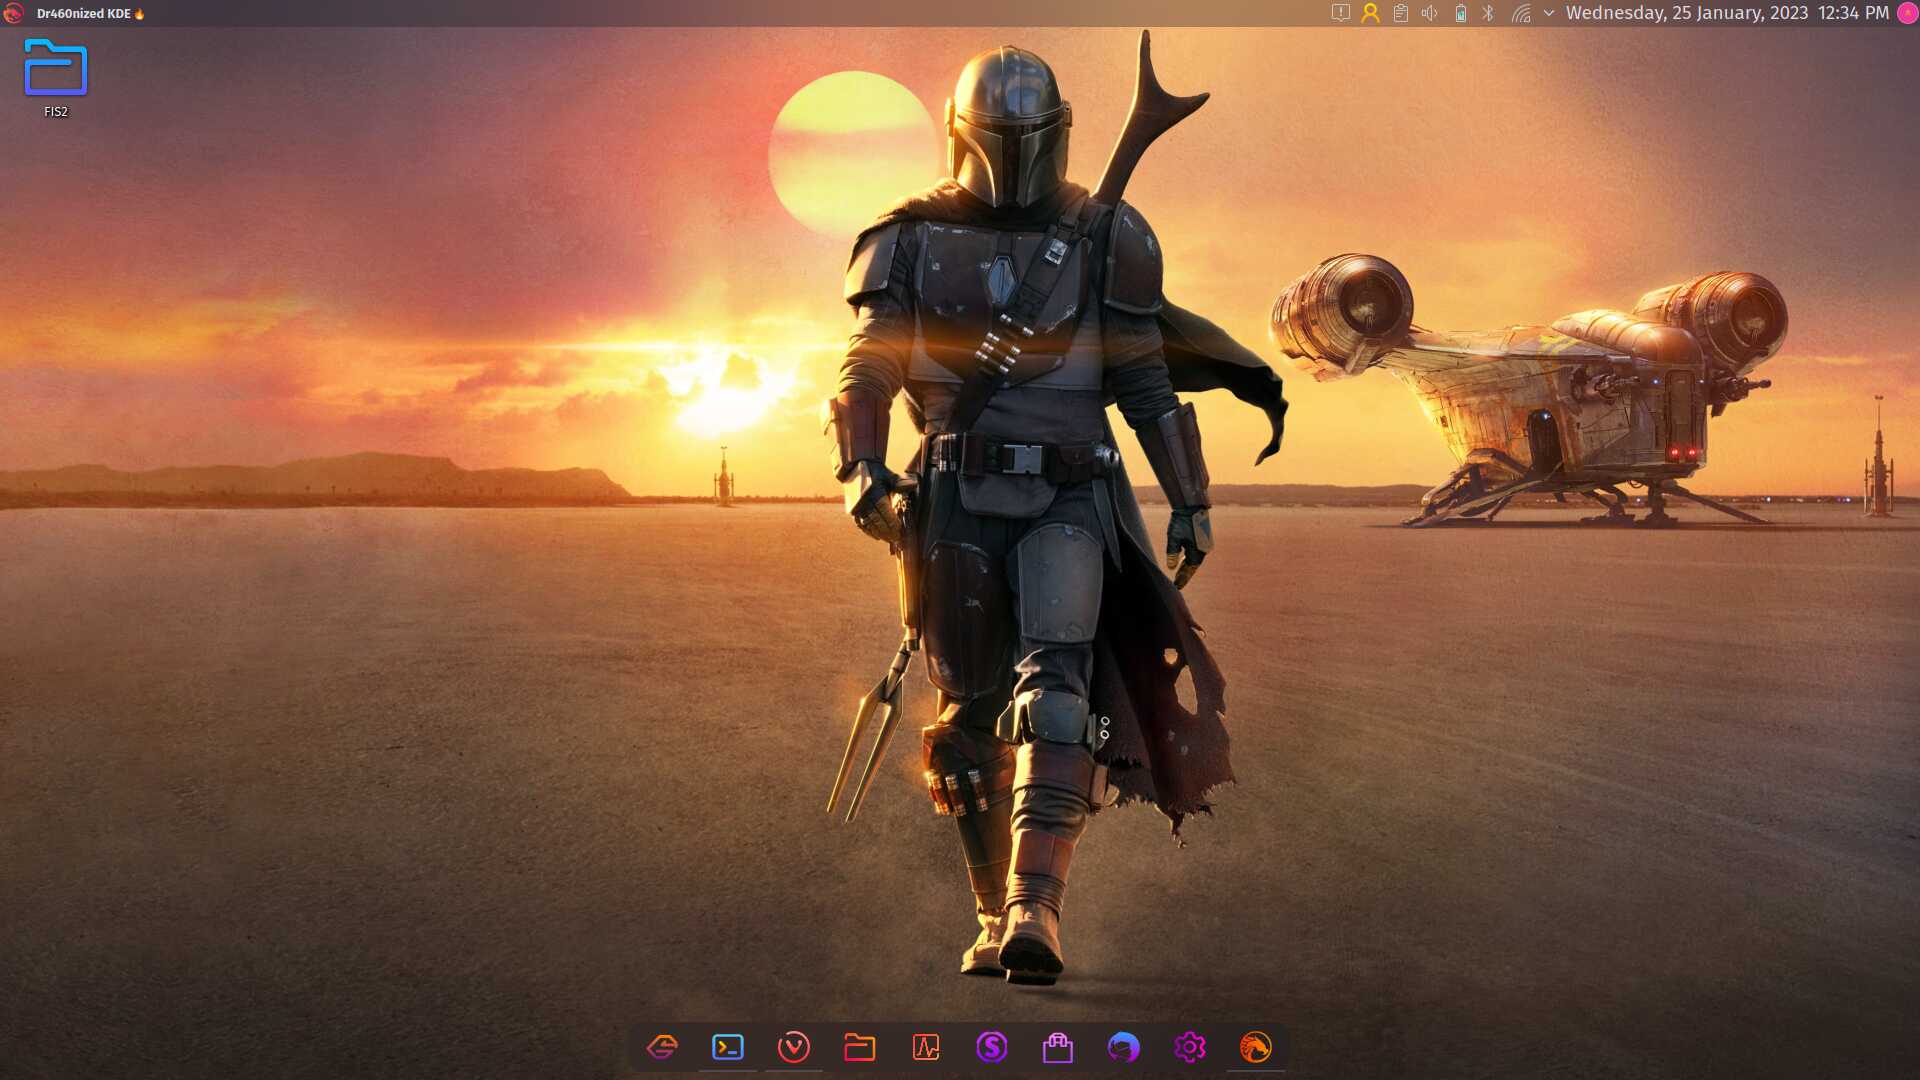
Task: Open calendar from the Wednesday date display
Action: [x=1687, y=13]
